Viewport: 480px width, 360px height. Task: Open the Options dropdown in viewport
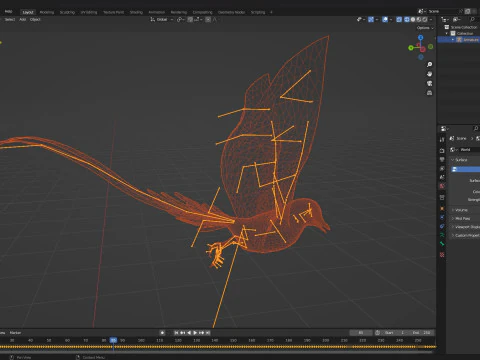point(425,28)
